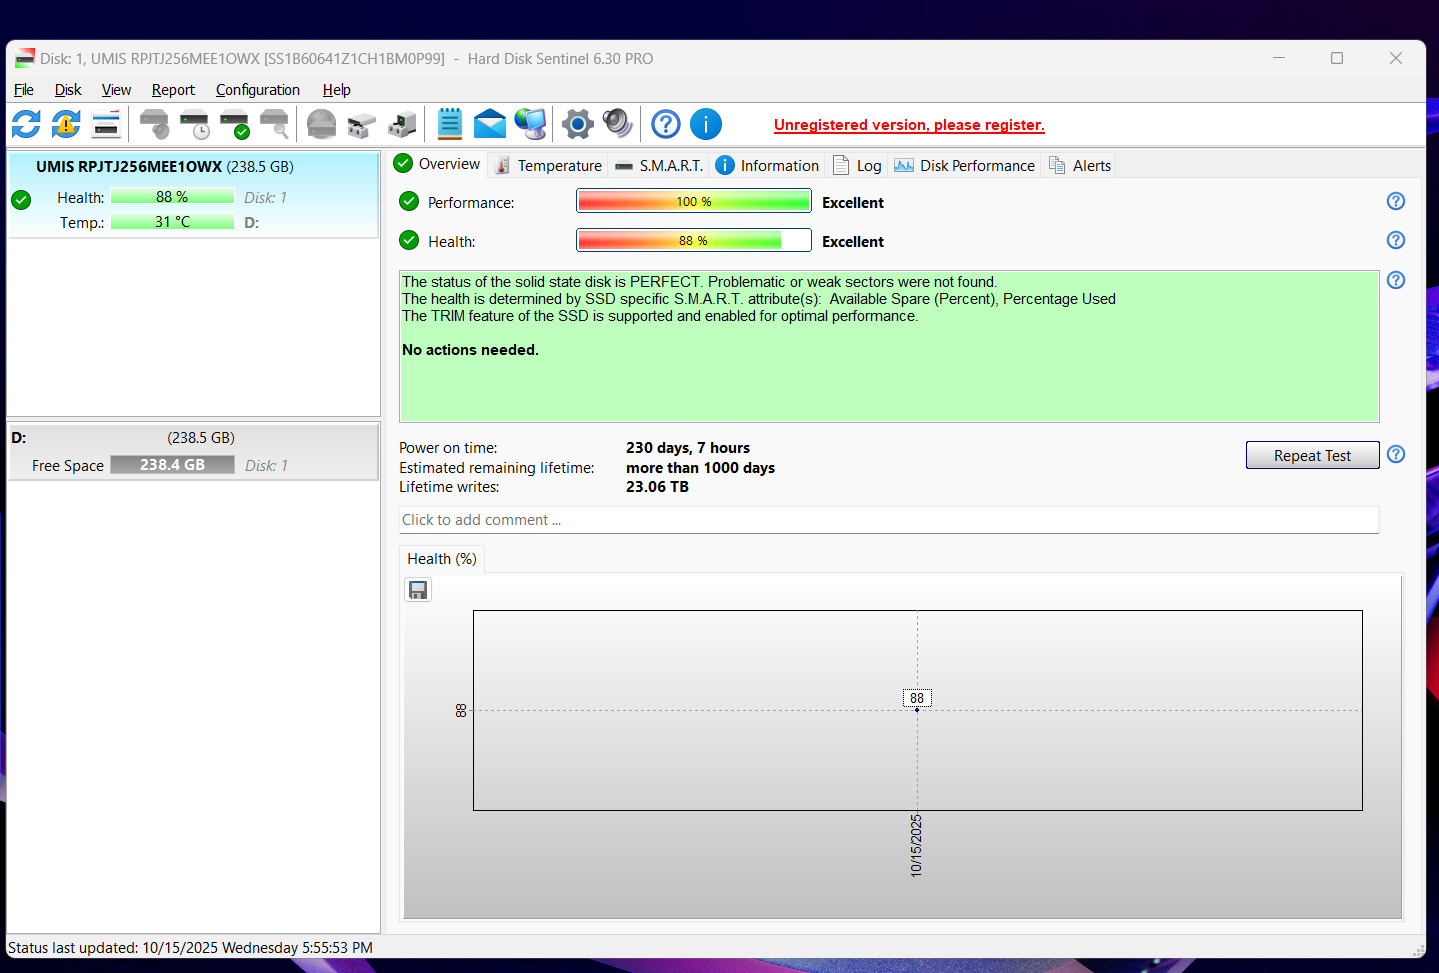Click the boxed drives icon left of computer
1439x973 pixels.
(x=361, y=124)
